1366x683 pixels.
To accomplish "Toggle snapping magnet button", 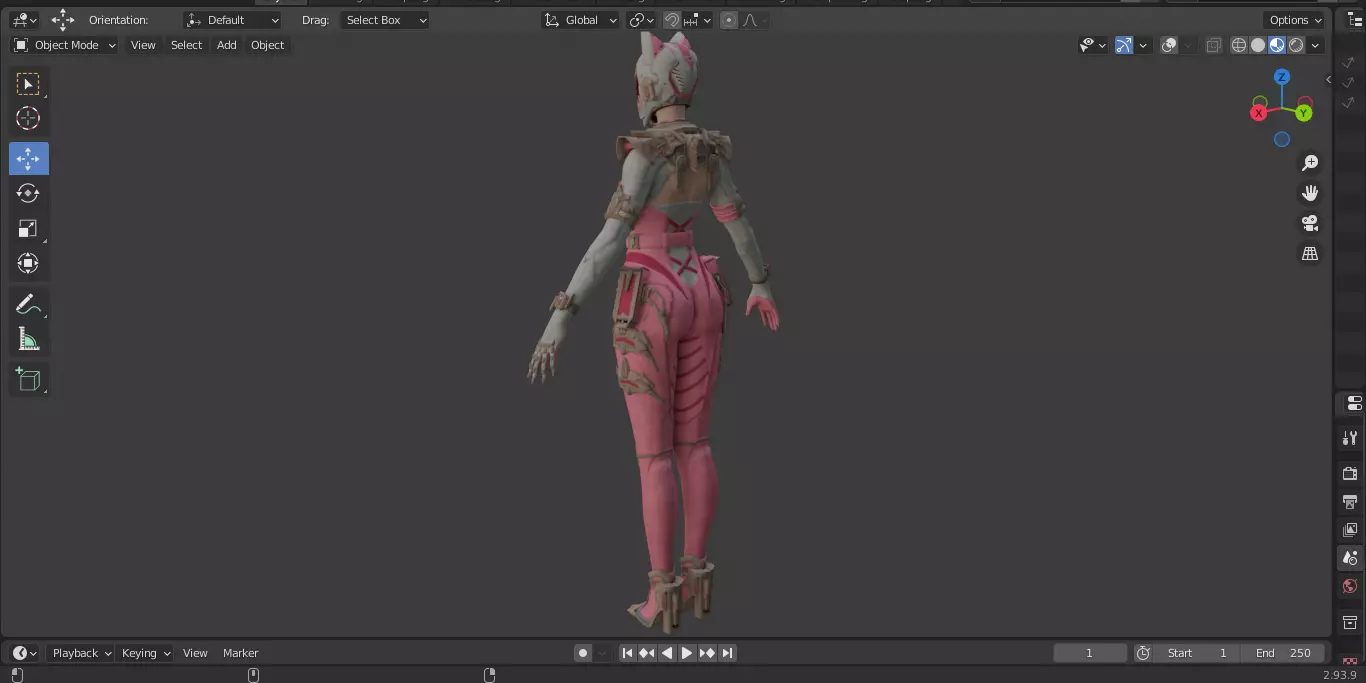I will click(672, 20).
